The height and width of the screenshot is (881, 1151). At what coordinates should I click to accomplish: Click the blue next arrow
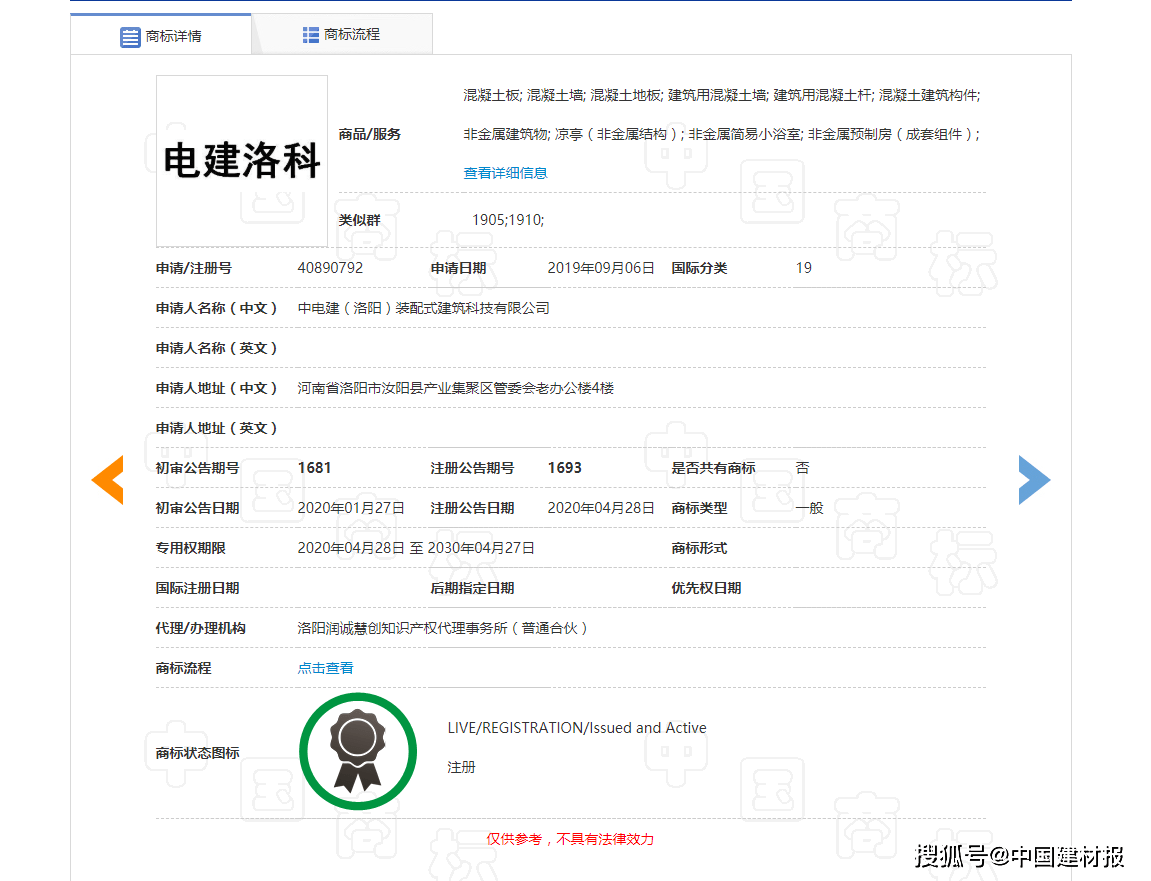(x=1034, y=480)
